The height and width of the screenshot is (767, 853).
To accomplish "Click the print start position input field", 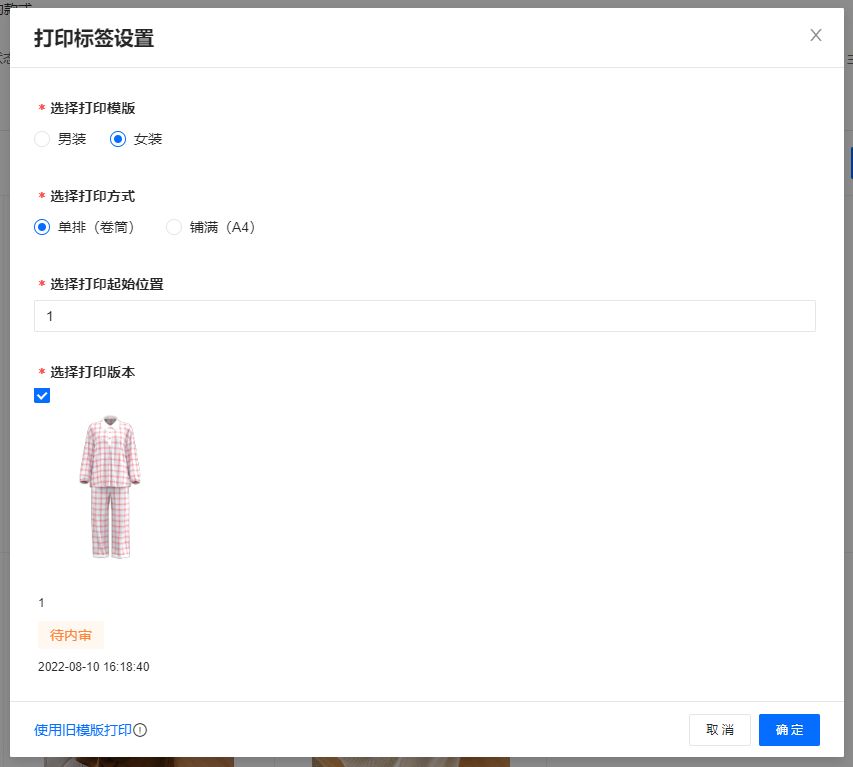I will pos(424,316).
